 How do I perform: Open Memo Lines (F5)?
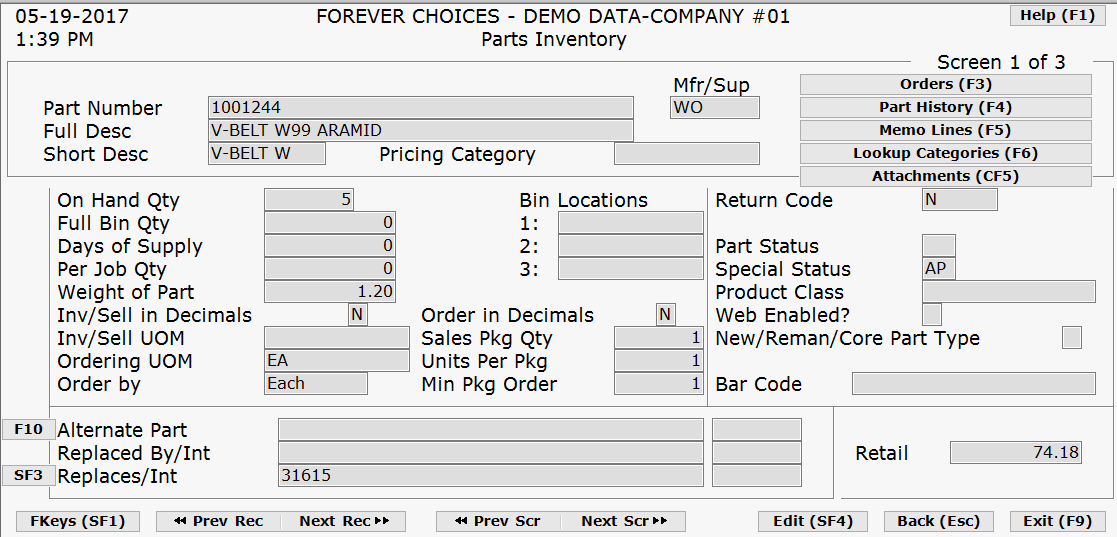945,131
